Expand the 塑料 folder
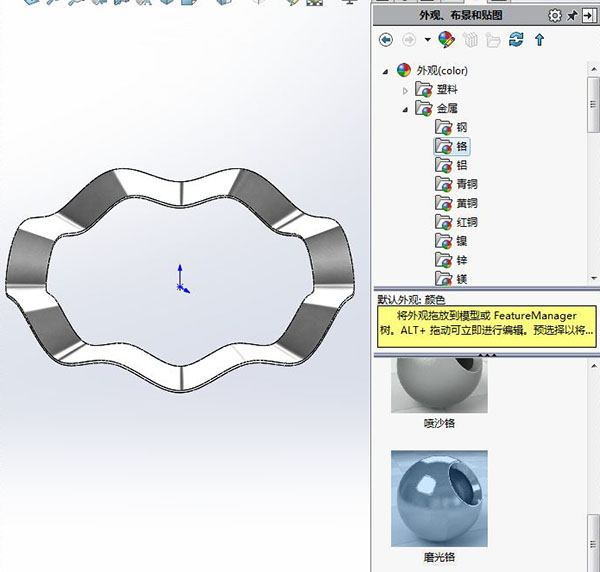Viewport: 600px width, 572px height. tap(405, 91)
